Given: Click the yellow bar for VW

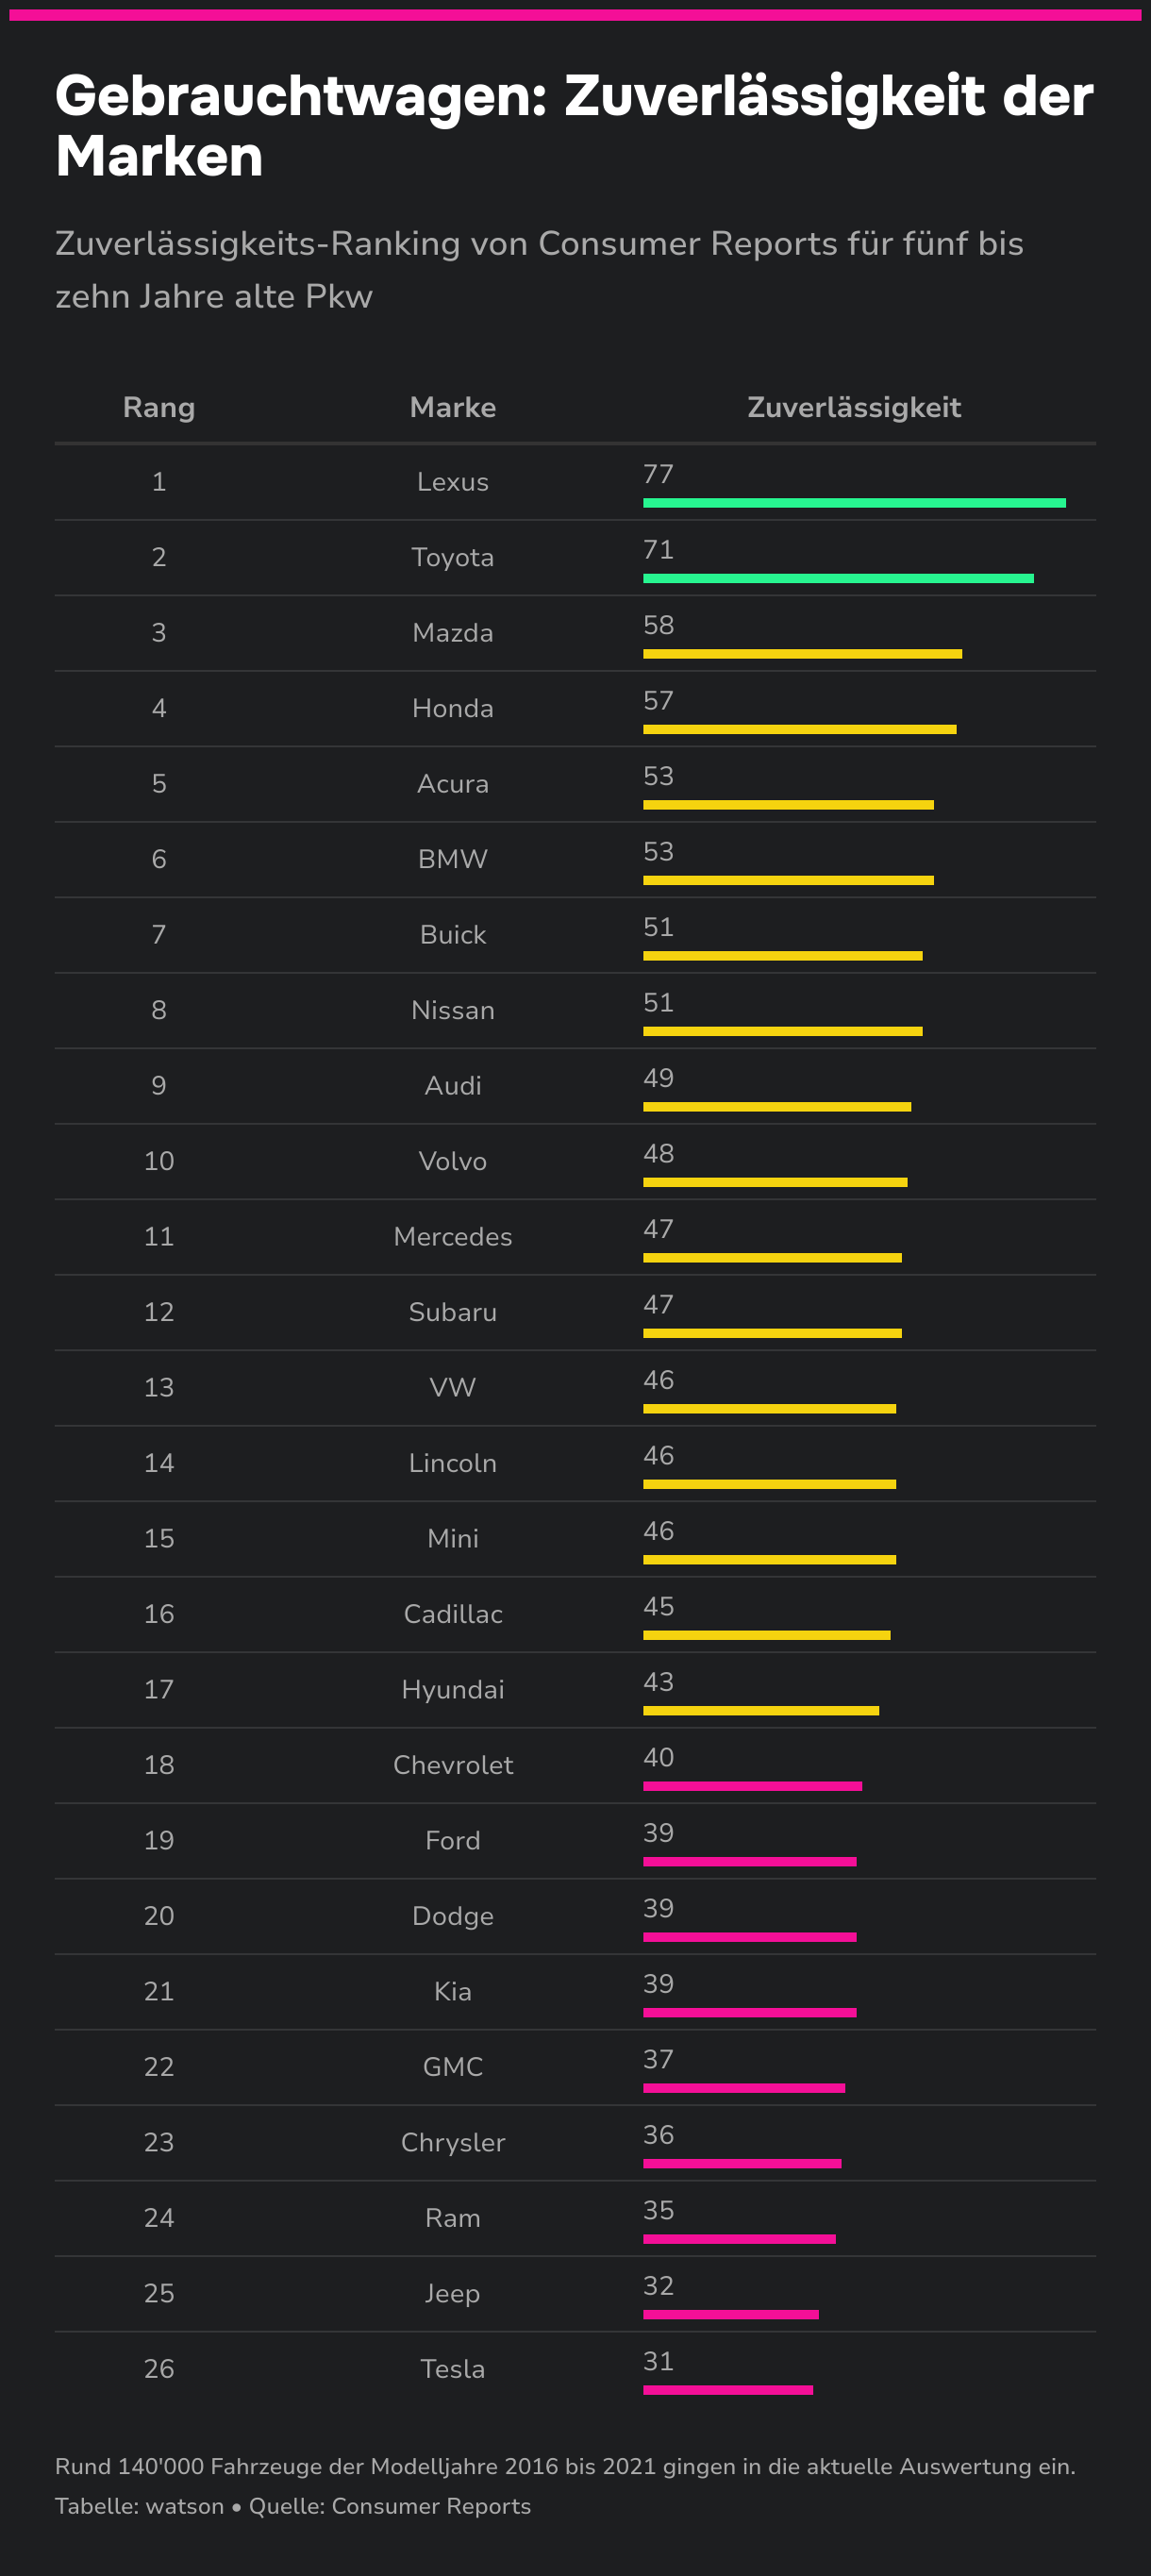Looking at the screenshot, I should point(769,1409).
